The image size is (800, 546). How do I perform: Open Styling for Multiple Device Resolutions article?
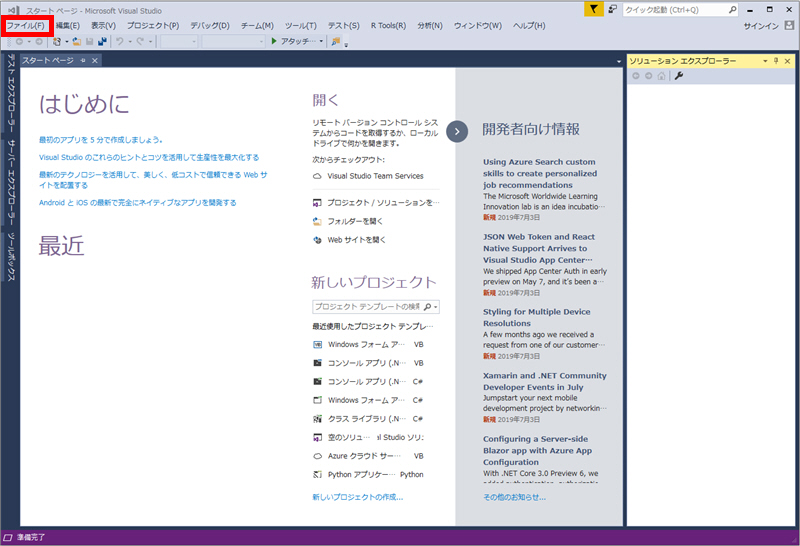pos(537,317)
